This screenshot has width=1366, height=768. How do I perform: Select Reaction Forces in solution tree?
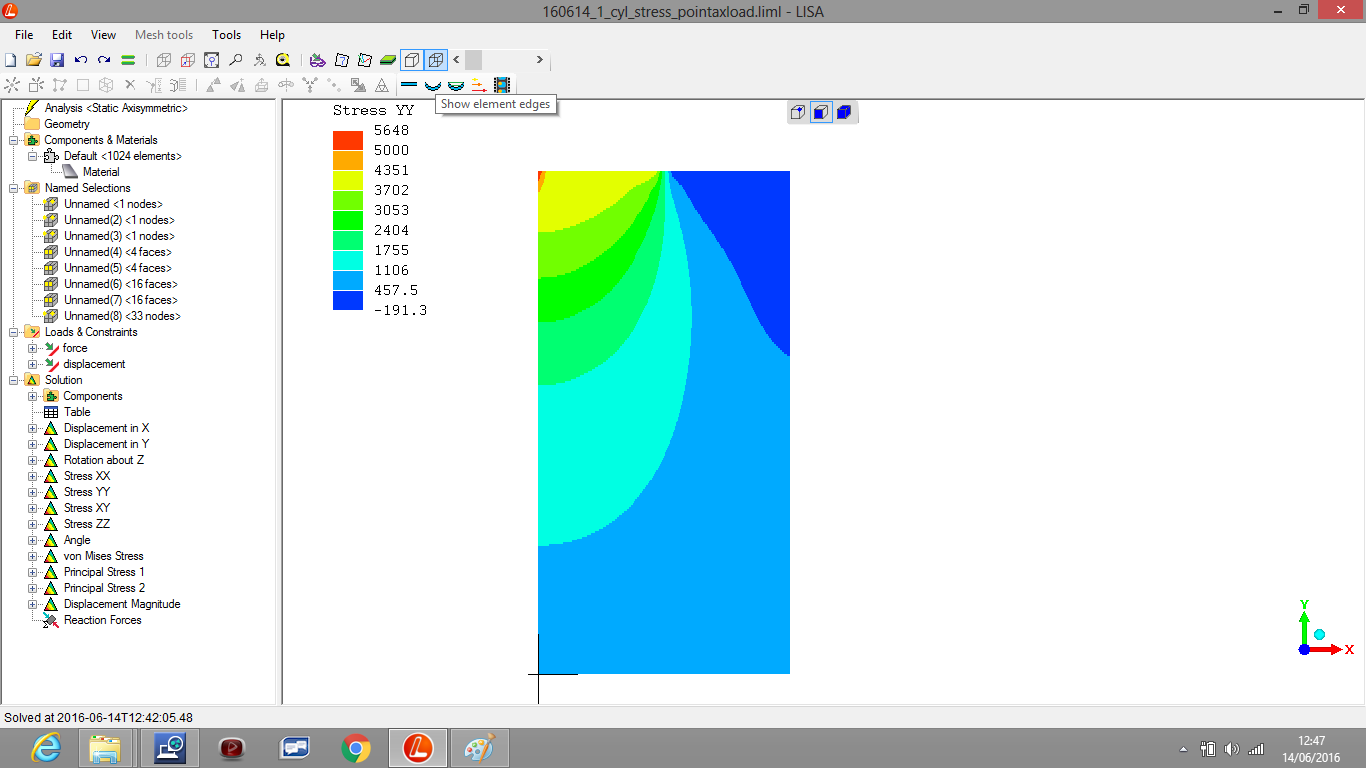[x=102, y=620]
